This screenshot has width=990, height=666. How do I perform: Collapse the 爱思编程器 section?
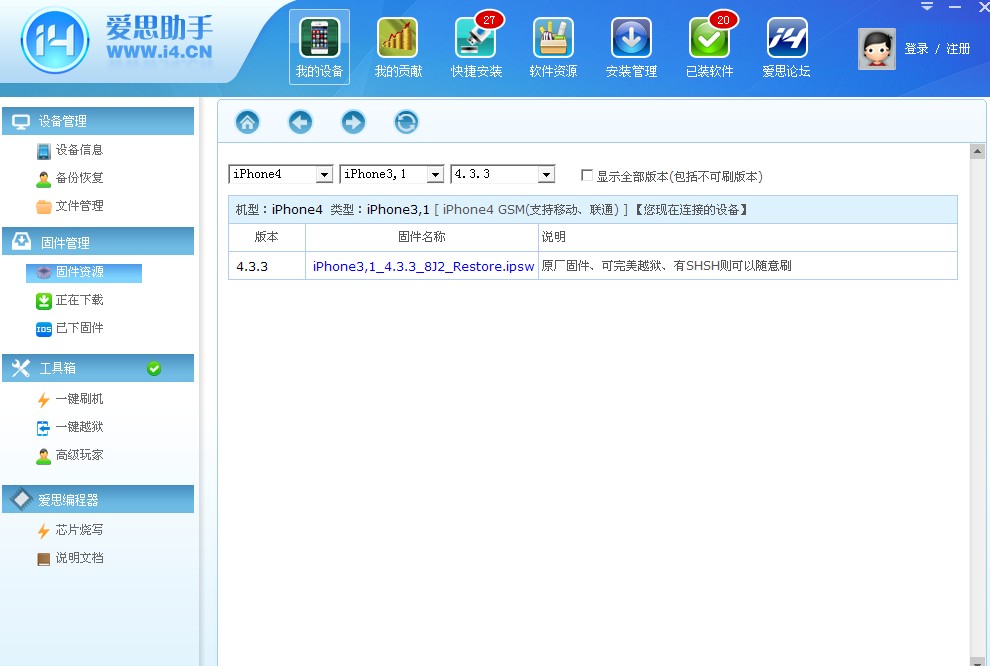coord(98,499)
